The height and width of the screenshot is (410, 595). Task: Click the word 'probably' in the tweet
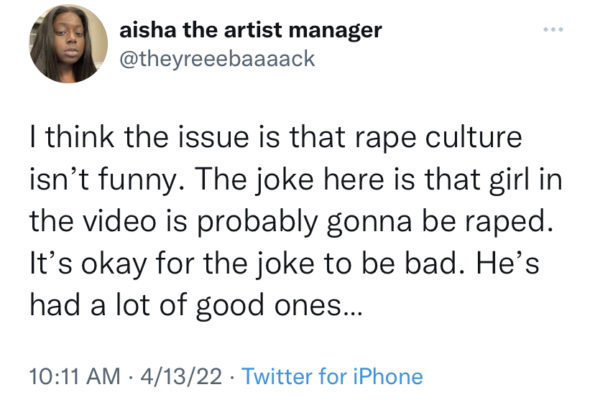point(257,223)
